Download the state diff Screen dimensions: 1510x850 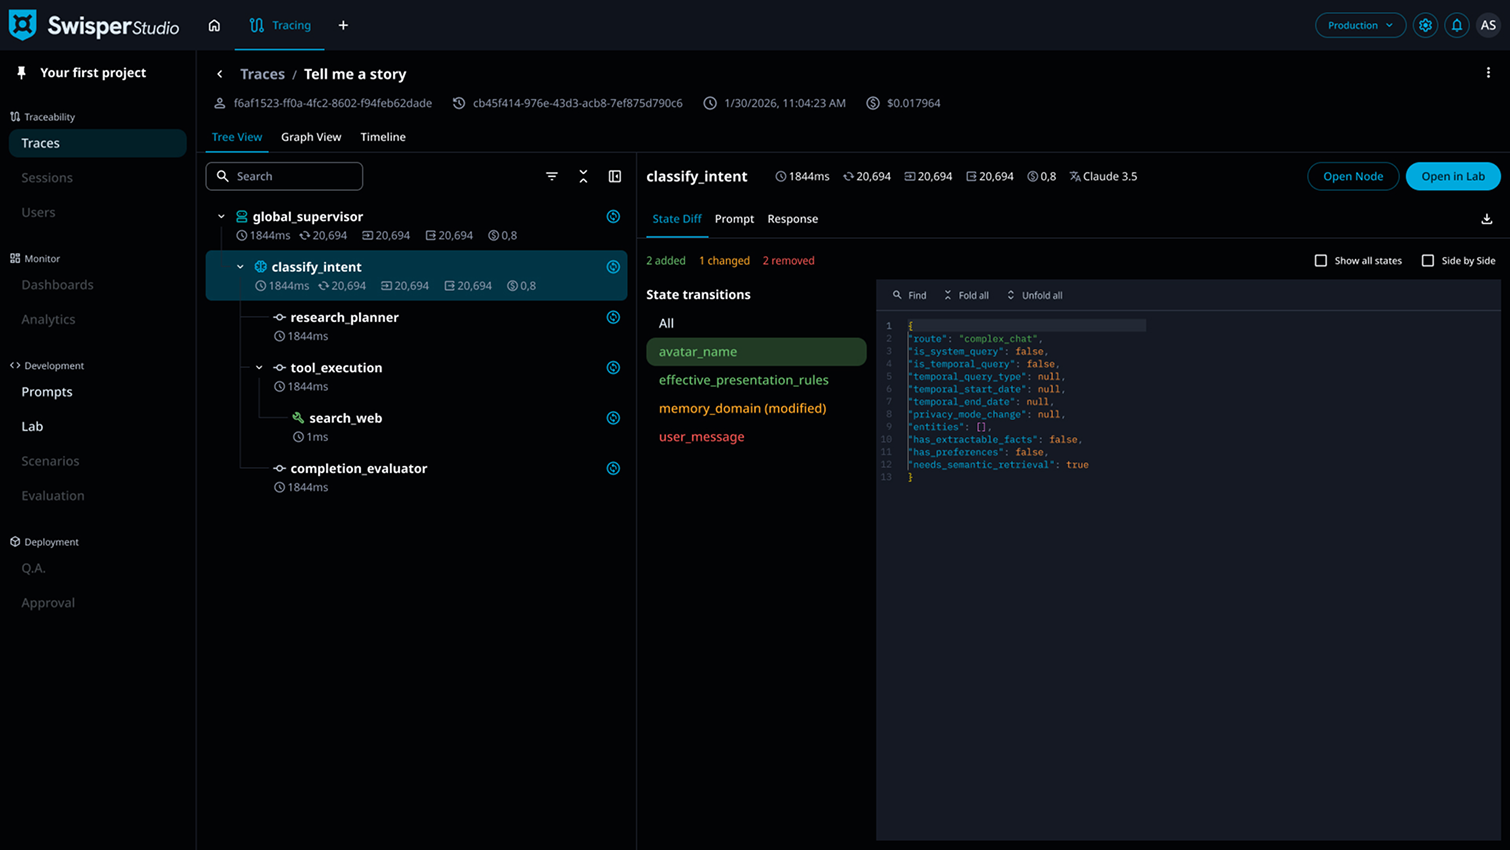pyautogui.click(x=1486, y=219)
